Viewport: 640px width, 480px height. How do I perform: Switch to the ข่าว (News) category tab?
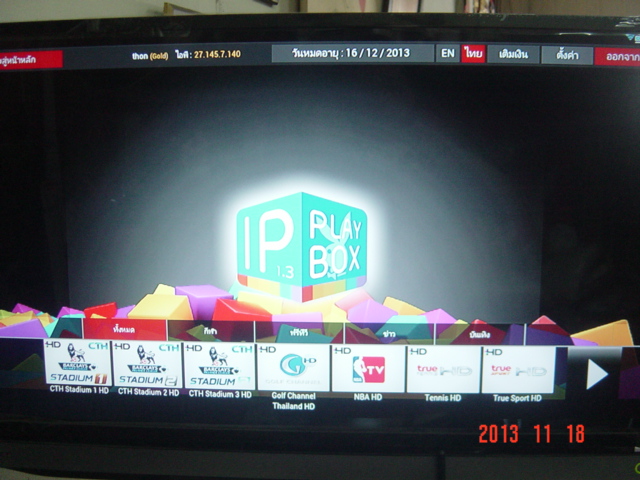coord(389,334)
